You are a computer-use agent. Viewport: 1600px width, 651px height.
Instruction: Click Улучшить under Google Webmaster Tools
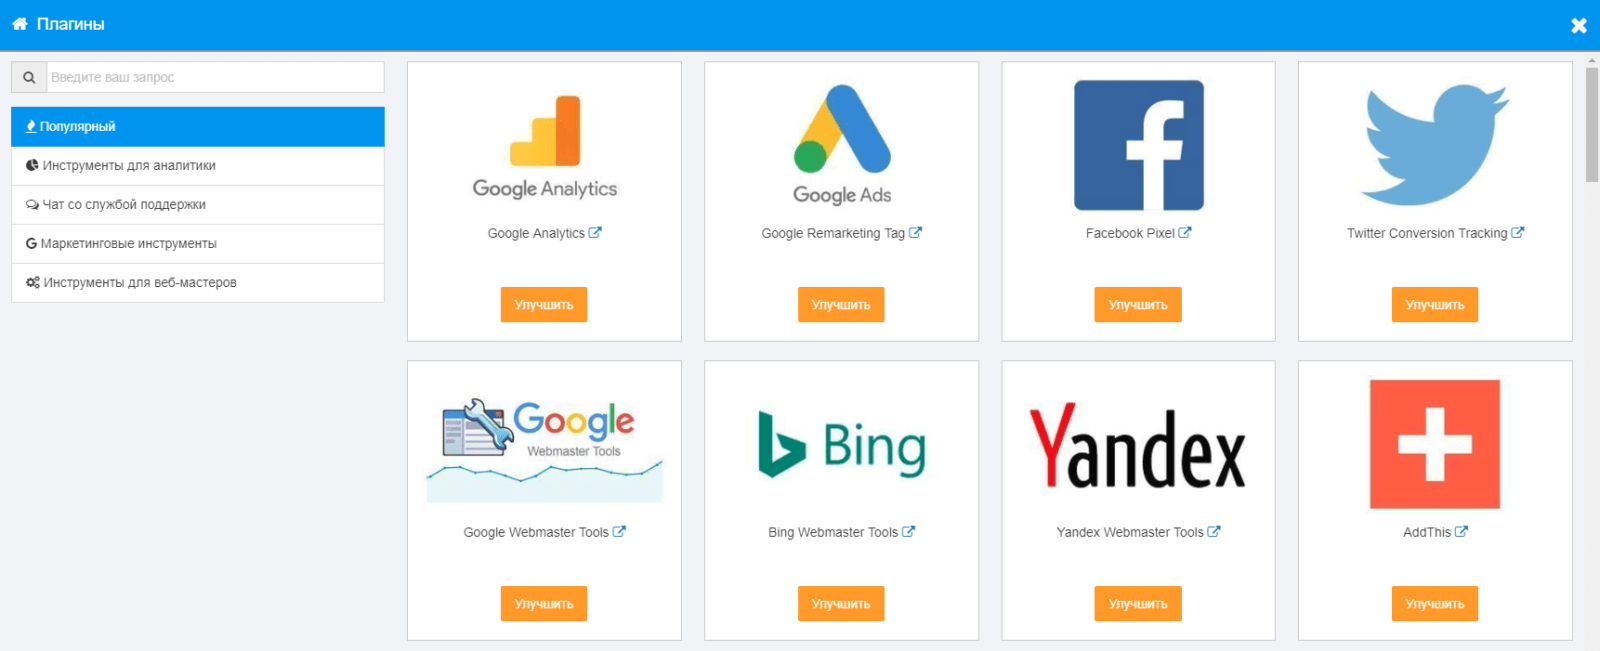(x=544, y=604)
